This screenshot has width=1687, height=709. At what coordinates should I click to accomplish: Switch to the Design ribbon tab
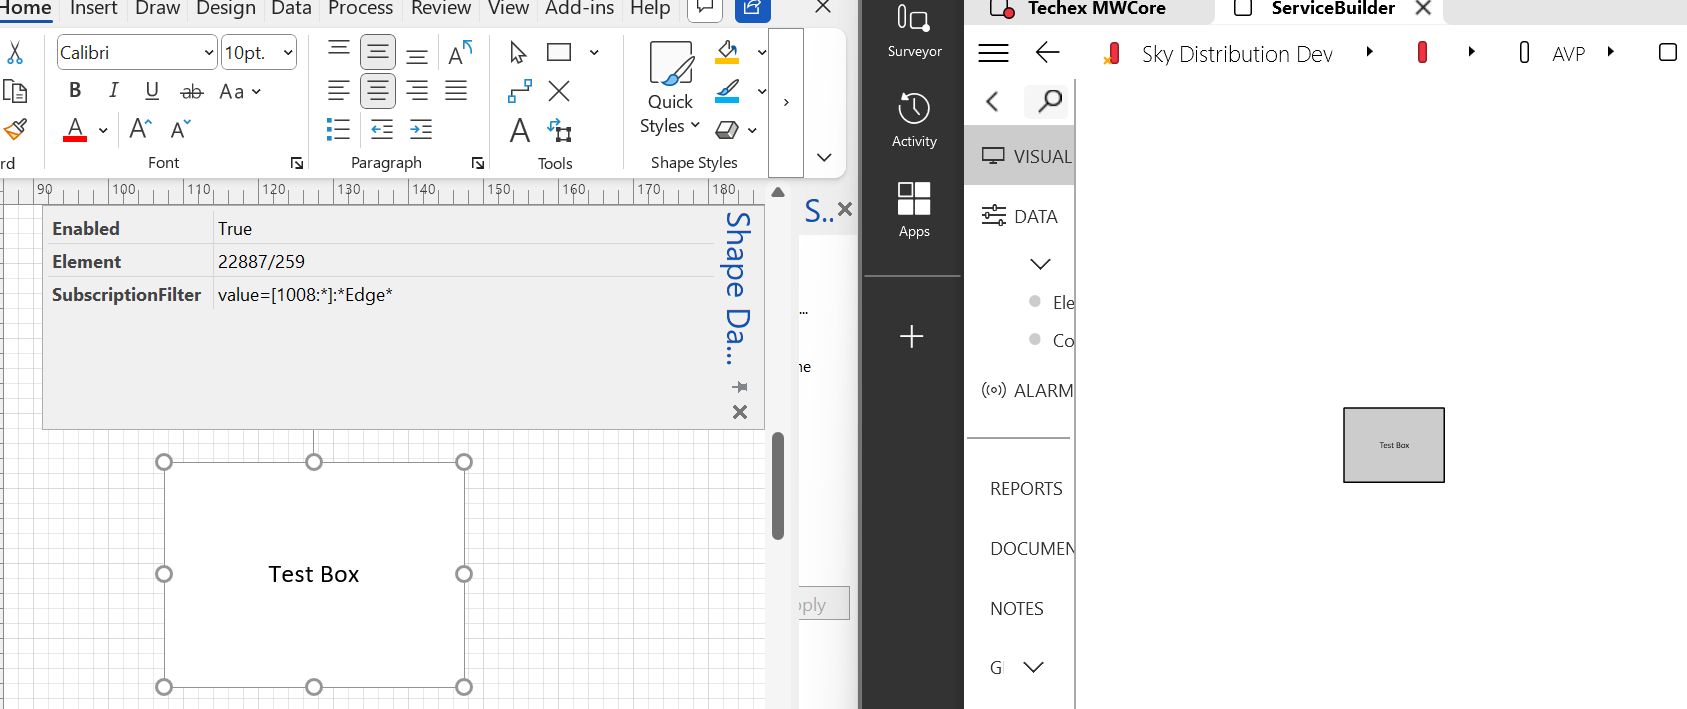[225, 9]
